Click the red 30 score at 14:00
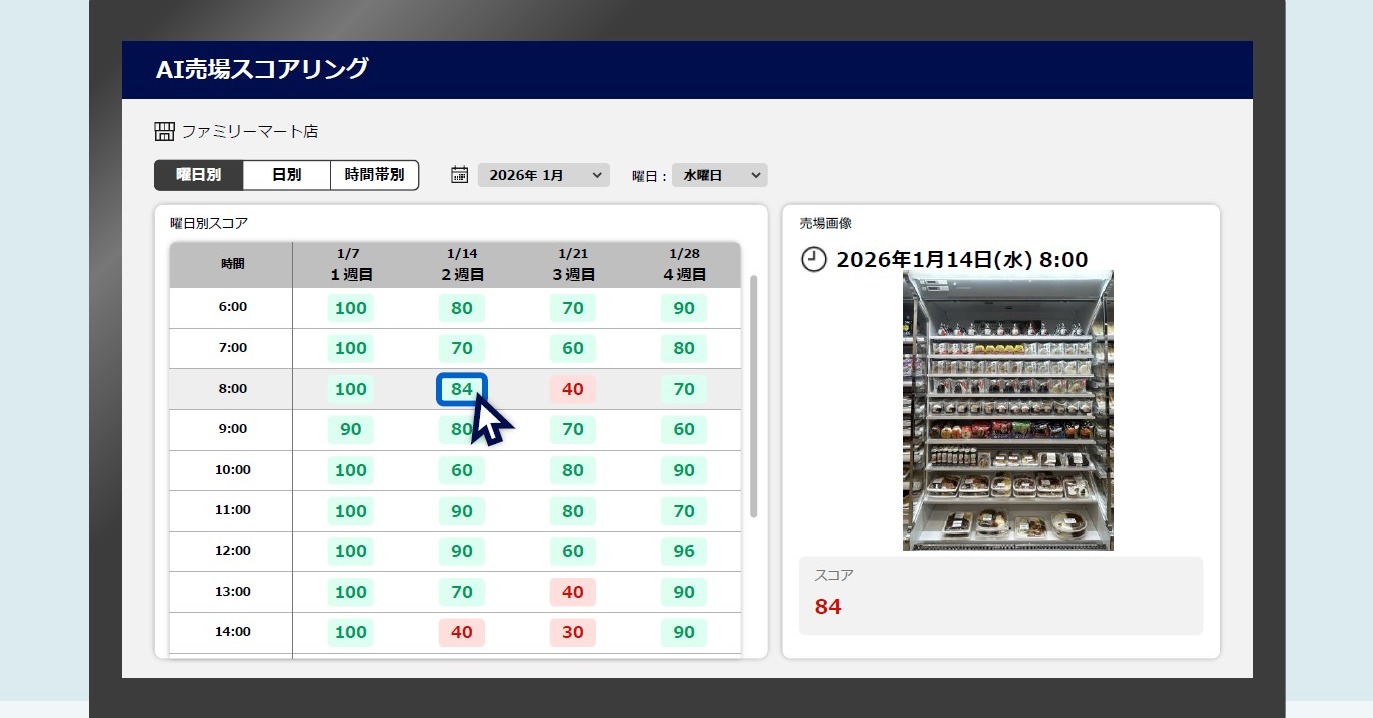 coord(572,632)
